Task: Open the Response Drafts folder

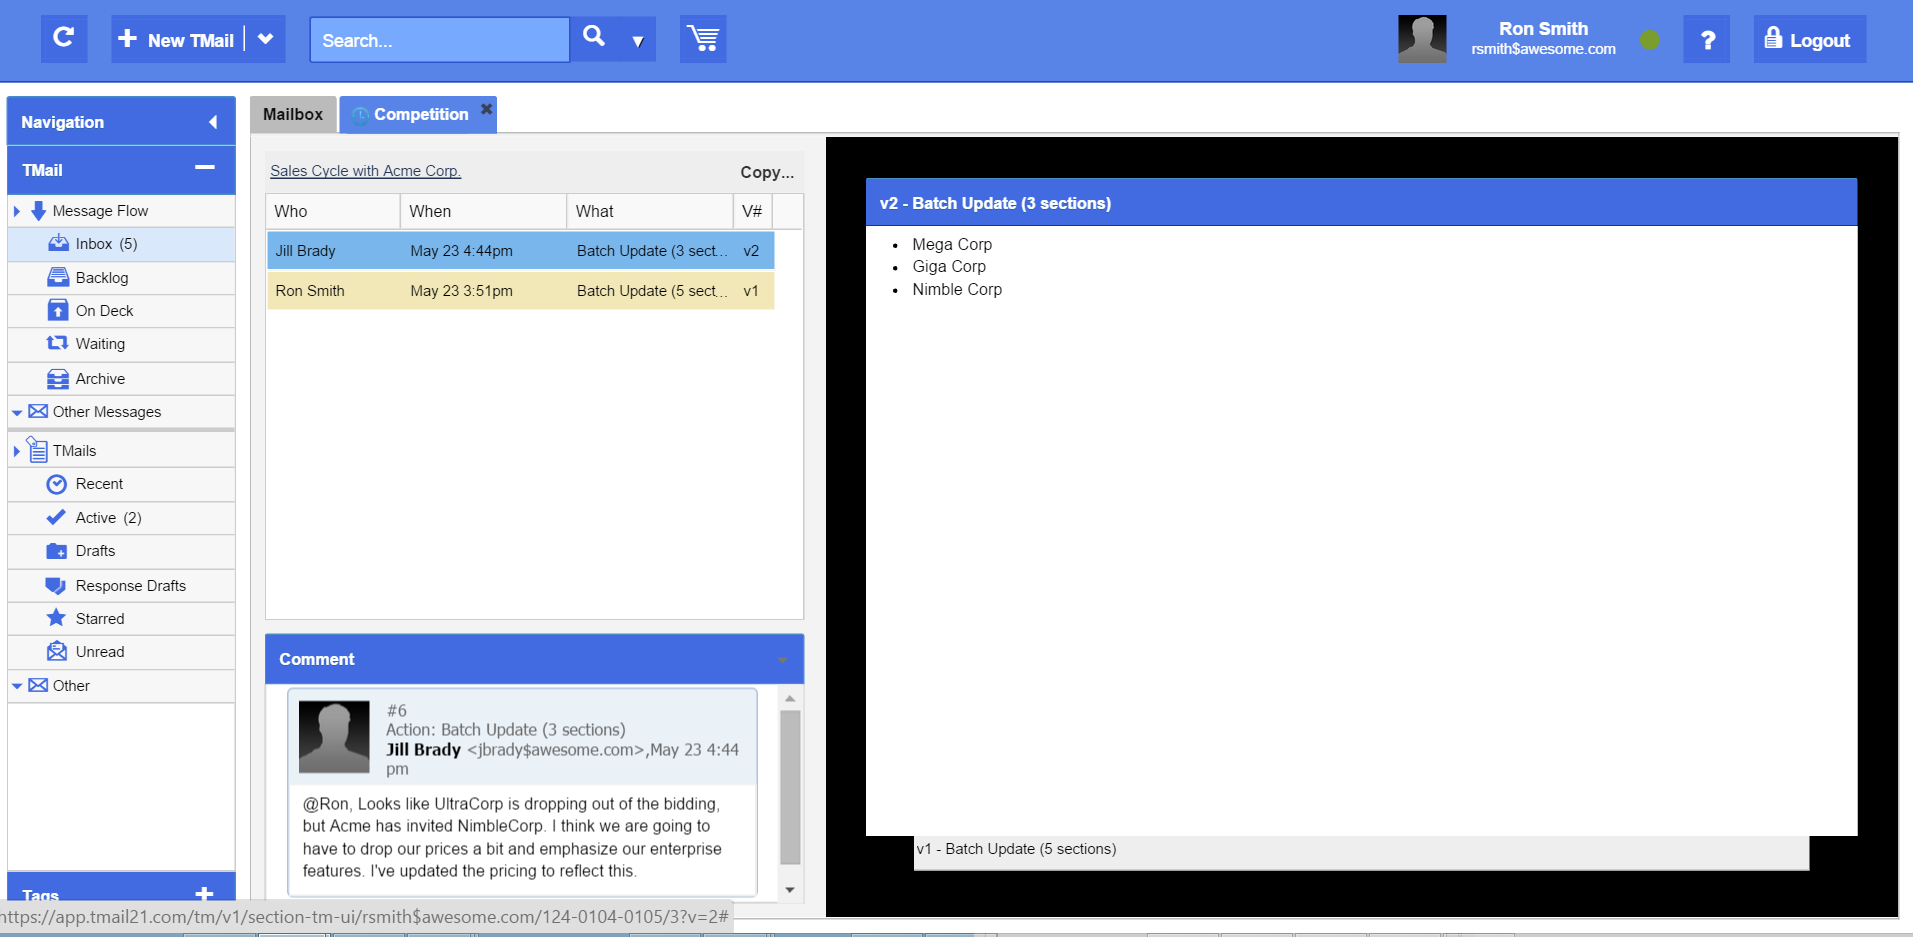Action: (x=130, y=586)
